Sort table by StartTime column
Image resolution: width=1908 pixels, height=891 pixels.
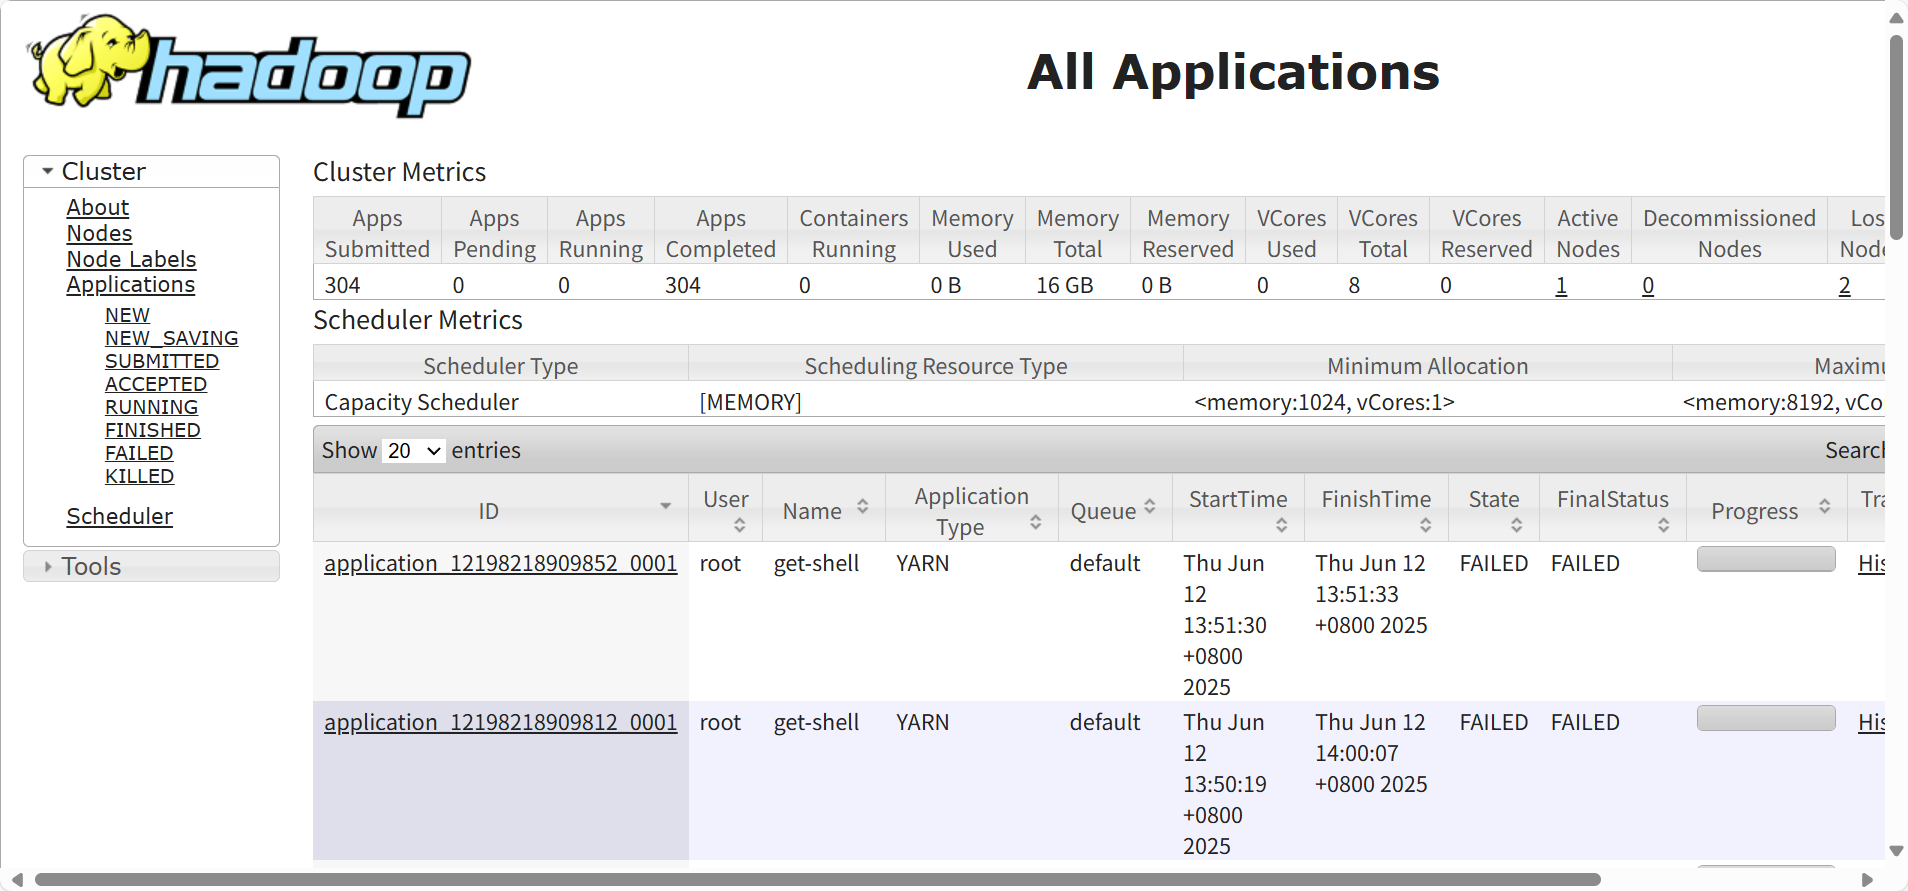1238,510
